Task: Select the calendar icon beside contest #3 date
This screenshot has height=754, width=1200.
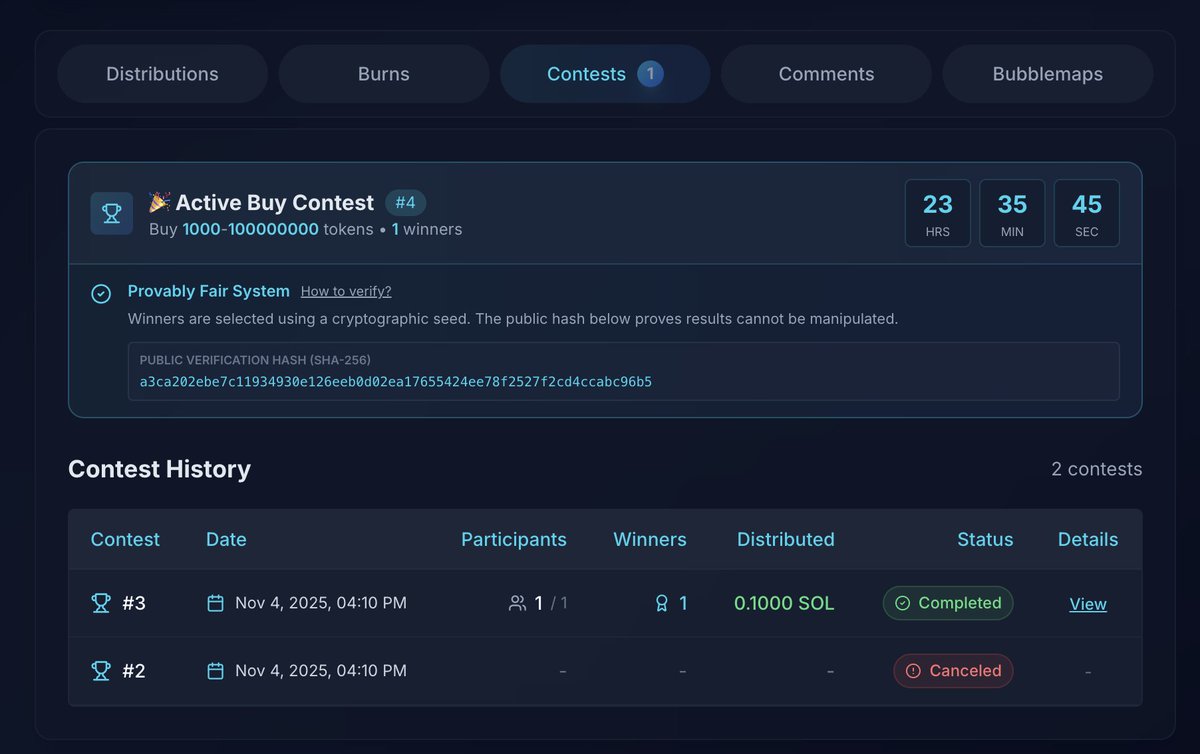Action: [214, 603]
